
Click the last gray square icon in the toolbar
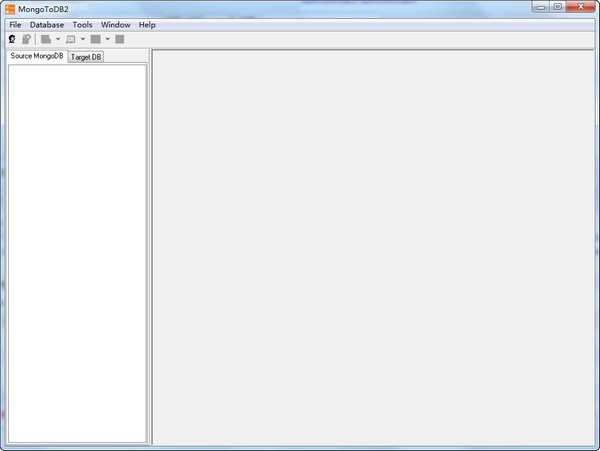tap(120, 39)
